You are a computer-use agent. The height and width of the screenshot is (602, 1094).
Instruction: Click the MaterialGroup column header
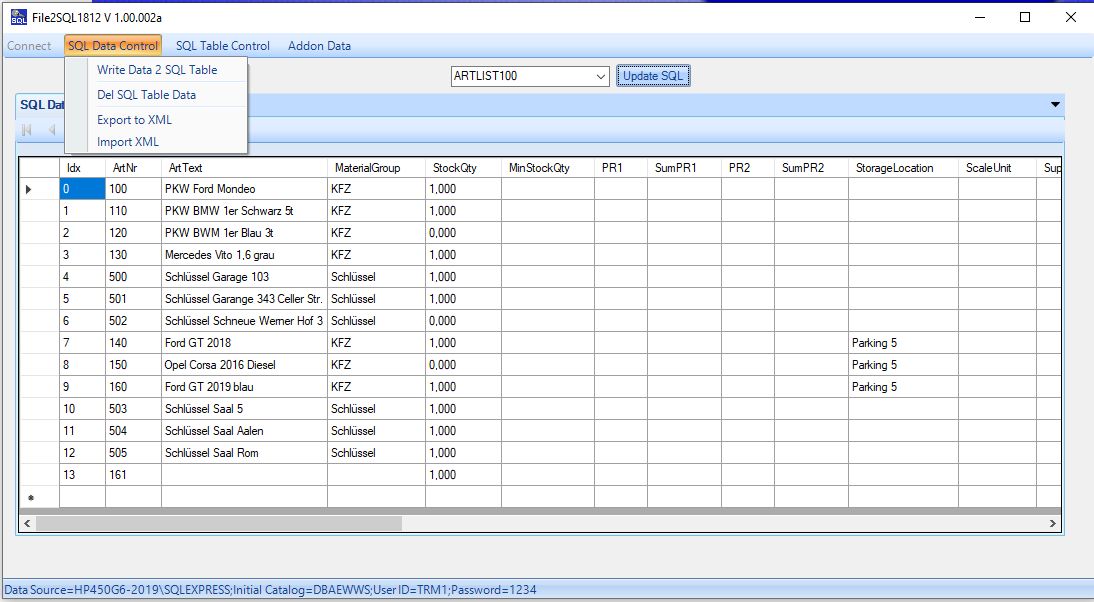(x=376, y=167)
